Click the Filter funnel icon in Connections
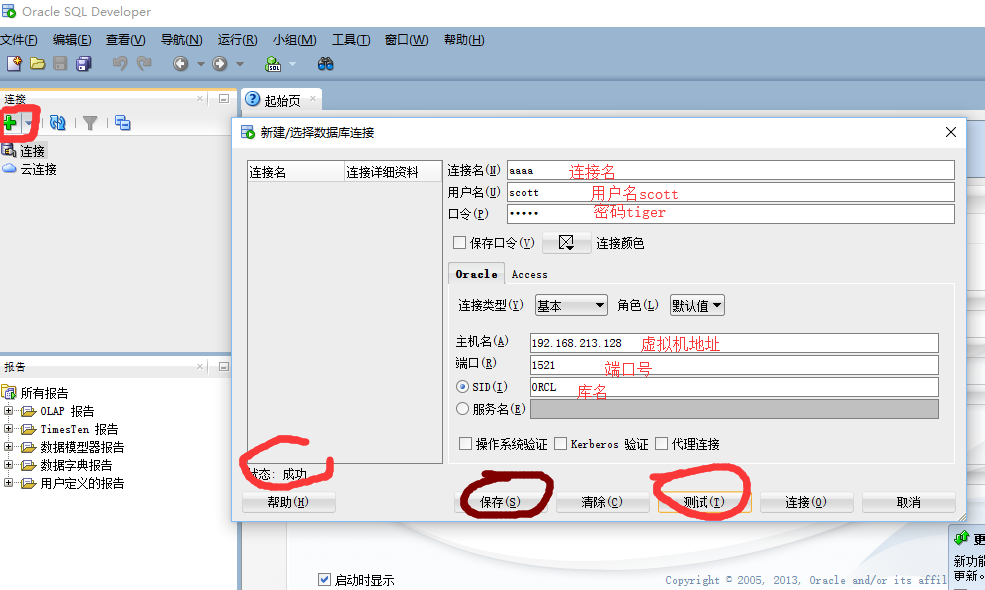This screenshot has width=985, height=590. coord(90,123)
